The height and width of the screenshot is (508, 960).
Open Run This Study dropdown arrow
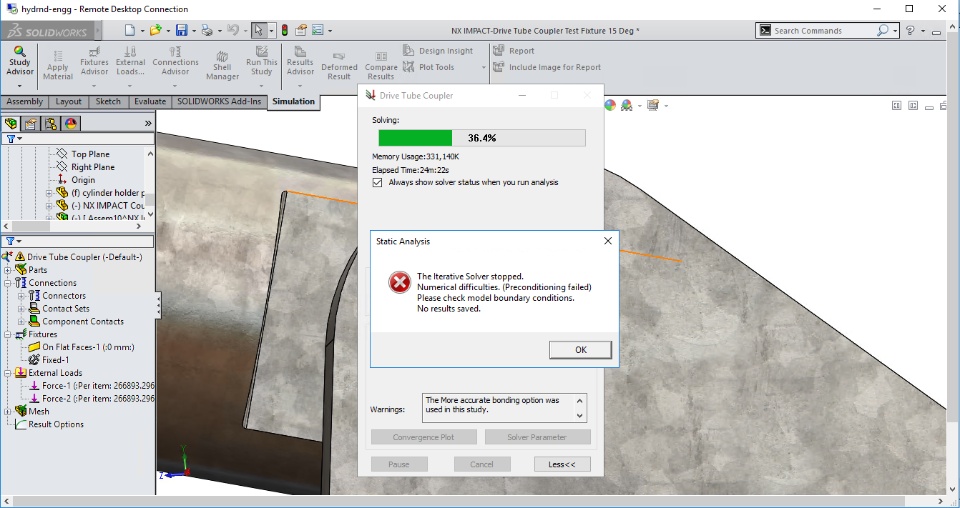tap(261, 86)
